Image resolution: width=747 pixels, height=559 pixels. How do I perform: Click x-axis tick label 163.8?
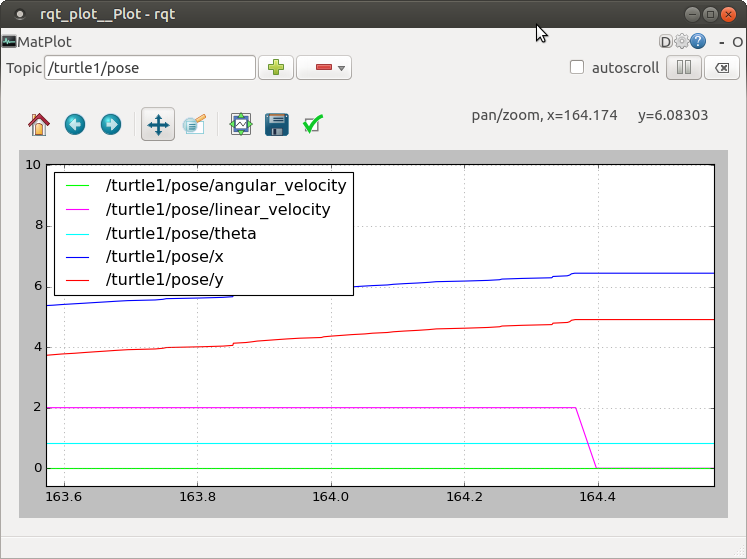[x=197, y=497]
